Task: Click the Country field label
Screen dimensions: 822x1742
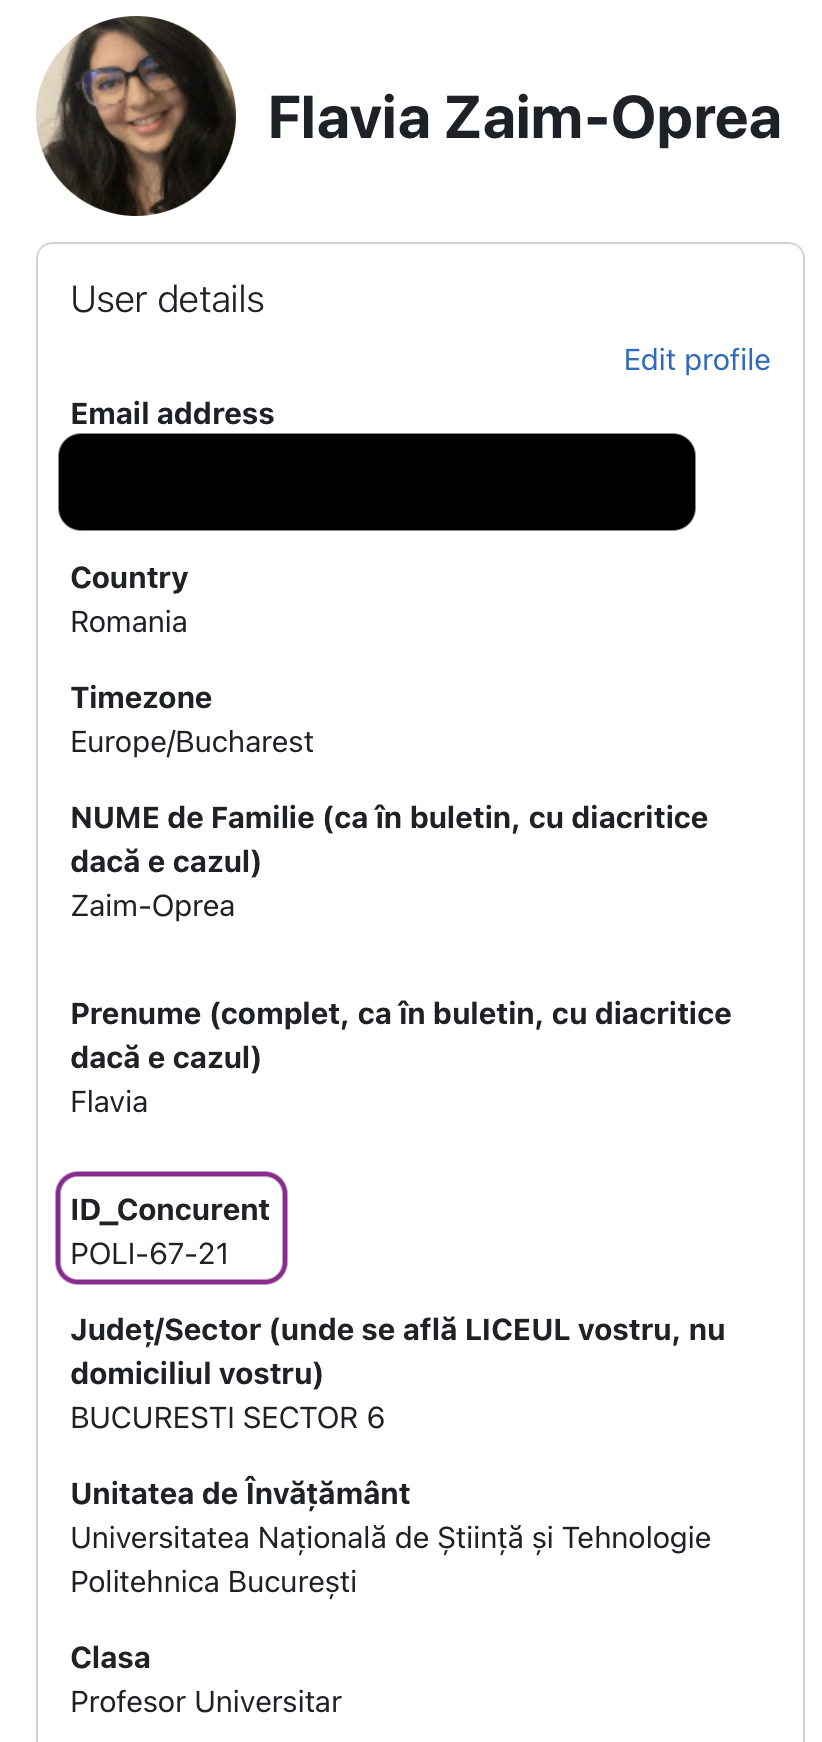Action: (129, 578)
